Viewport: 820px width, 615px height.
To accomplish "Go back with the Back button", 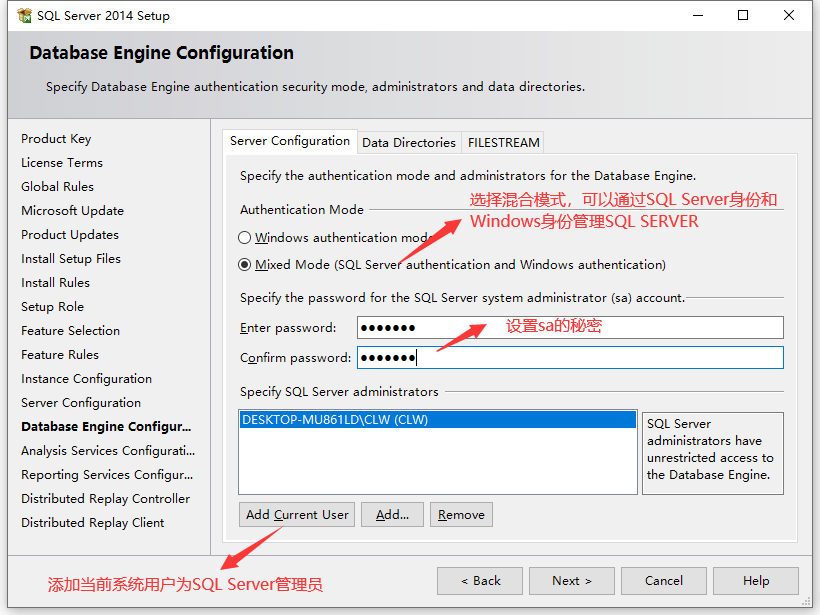I will 480,581.
